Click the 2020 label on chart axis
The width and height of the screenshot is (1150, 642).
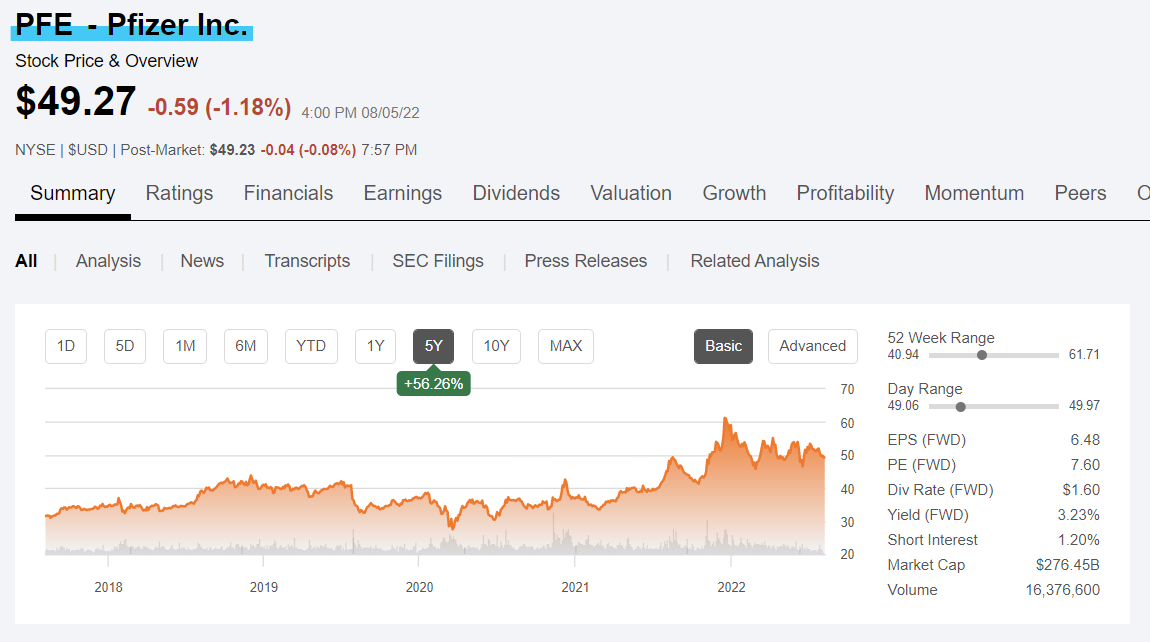pos(420,588)
